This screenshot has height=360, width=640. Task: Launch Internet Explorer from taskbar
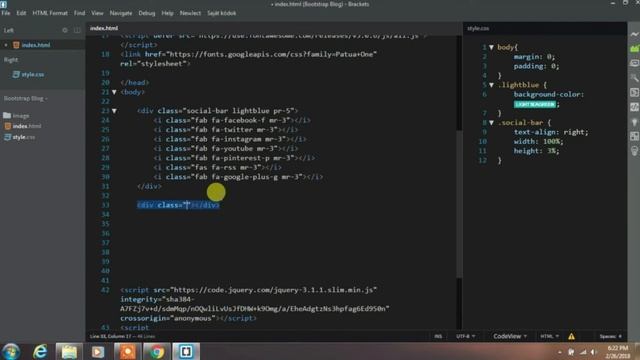pos(40,351)
